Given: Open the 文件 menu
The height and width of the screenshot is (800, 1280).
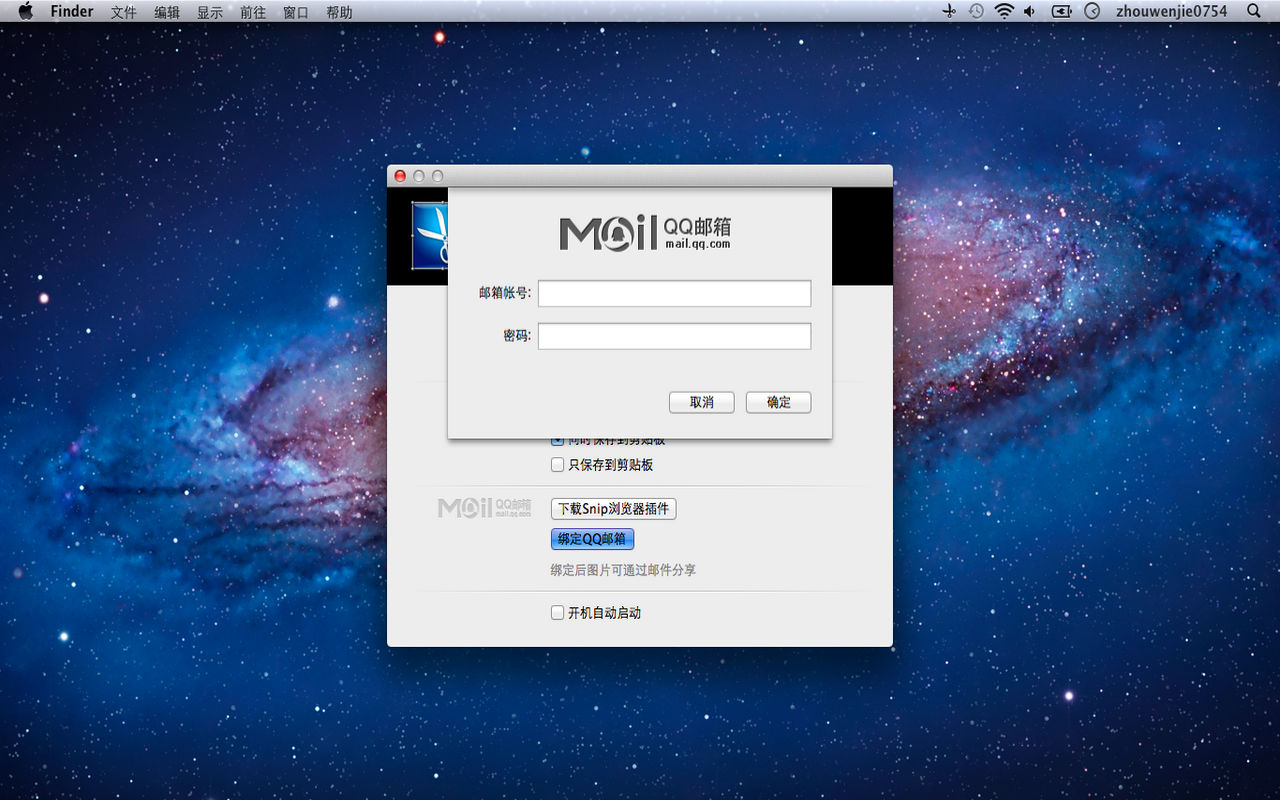Looking at the screenshot, I should point(124,12).
